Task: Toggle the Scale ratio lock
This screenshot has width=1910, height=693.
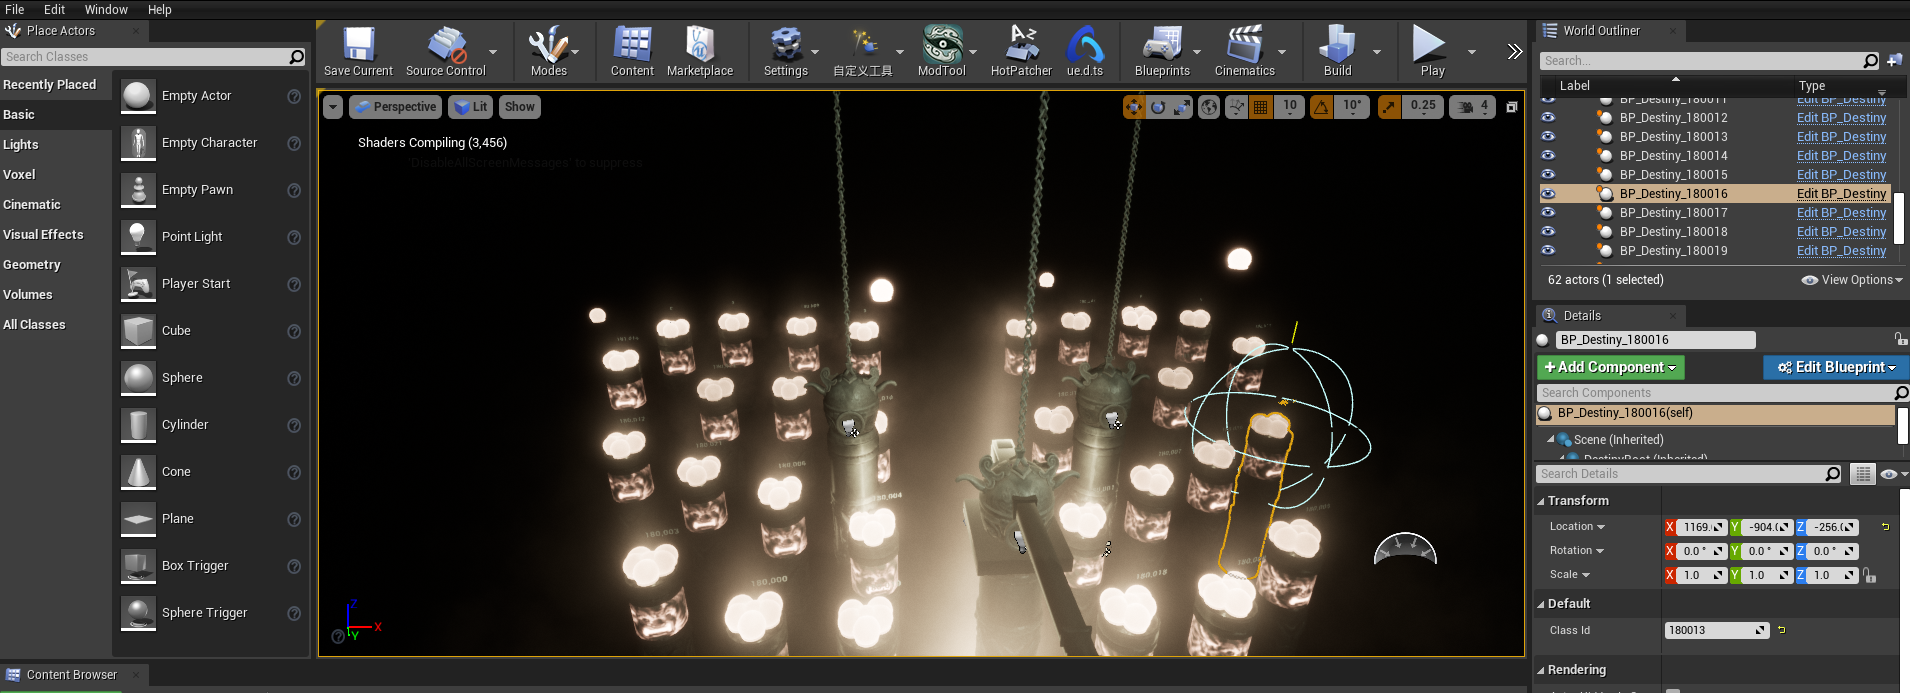Action: pyautogui.click(x=1870, y=576)
